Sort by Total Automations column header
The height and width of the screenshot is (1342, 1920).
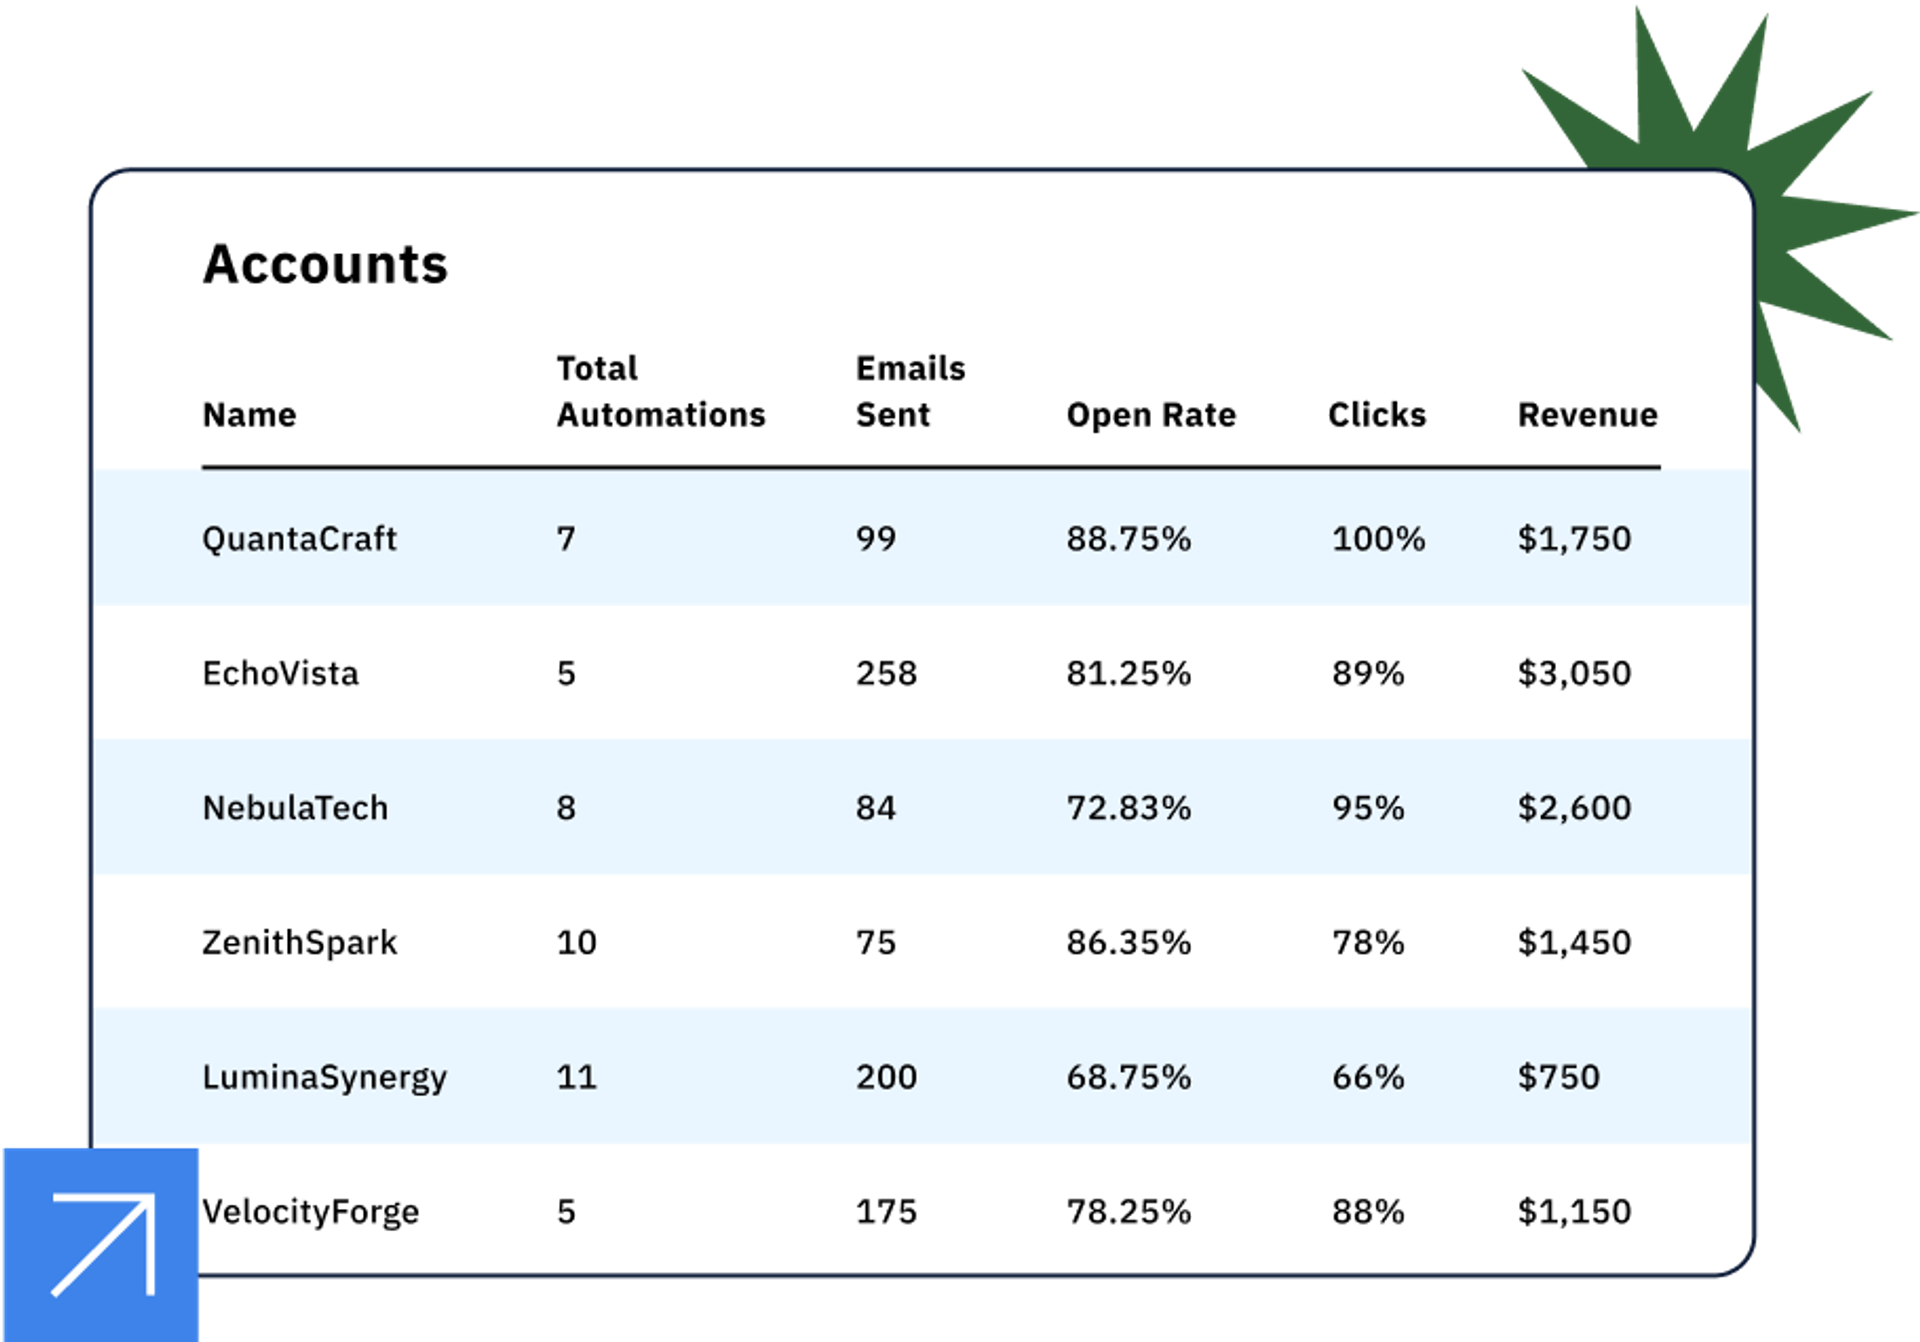pyautogui.click(x=660, y=392)
